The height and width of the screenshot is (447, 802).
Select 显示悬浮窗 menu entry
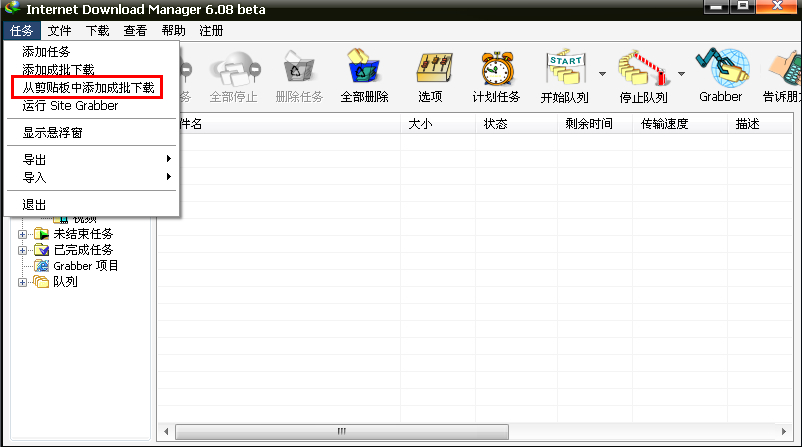[92, 132]
